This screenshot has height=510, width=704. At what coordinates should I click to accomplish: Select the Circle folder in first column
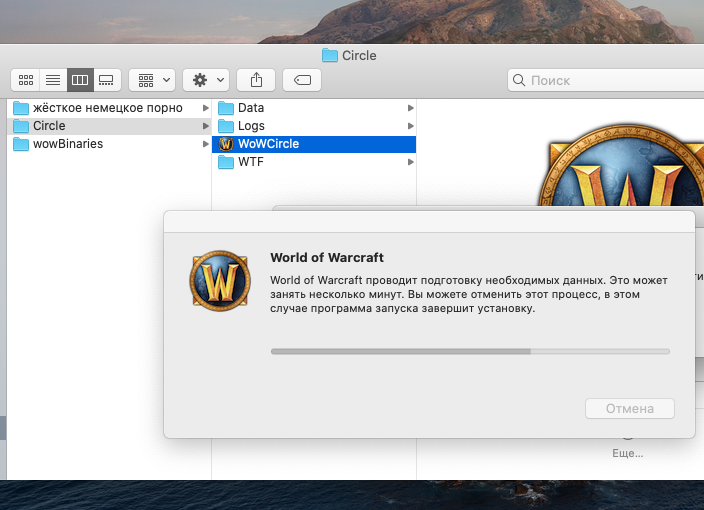point(49,126)
